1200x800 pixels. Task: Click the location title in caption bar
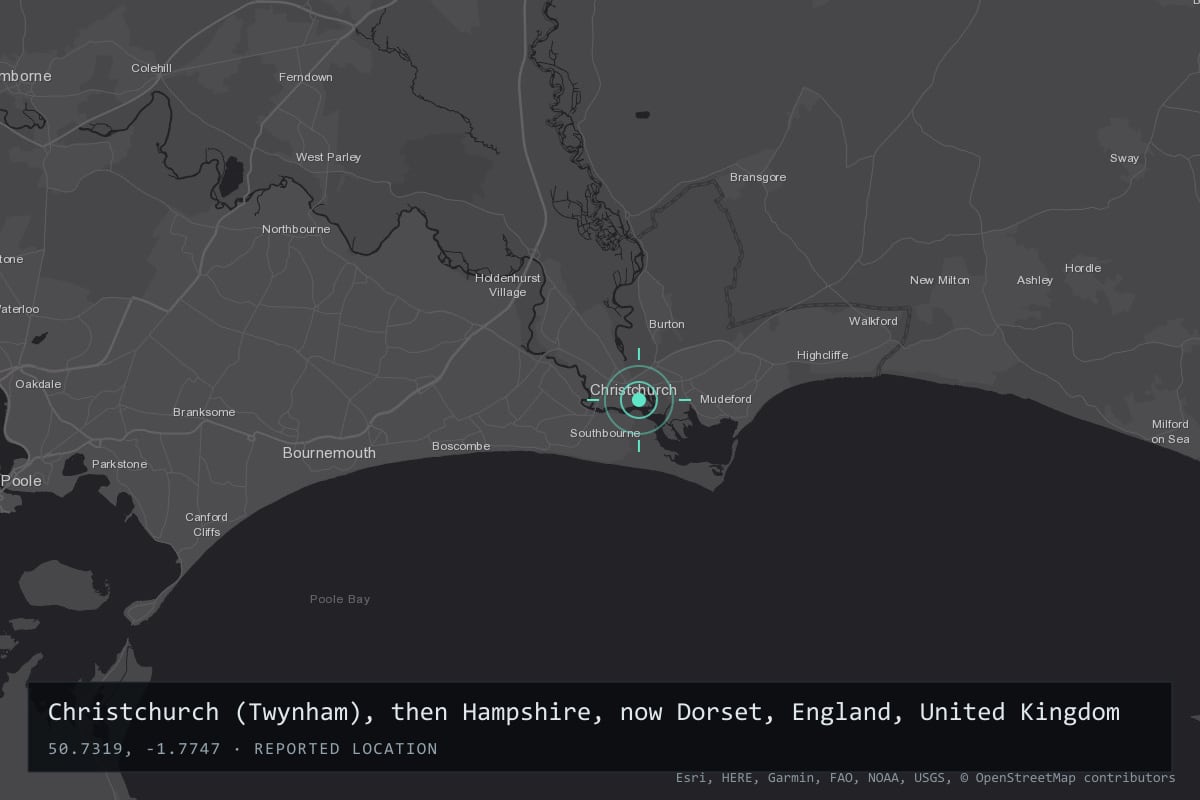point(584,712)
